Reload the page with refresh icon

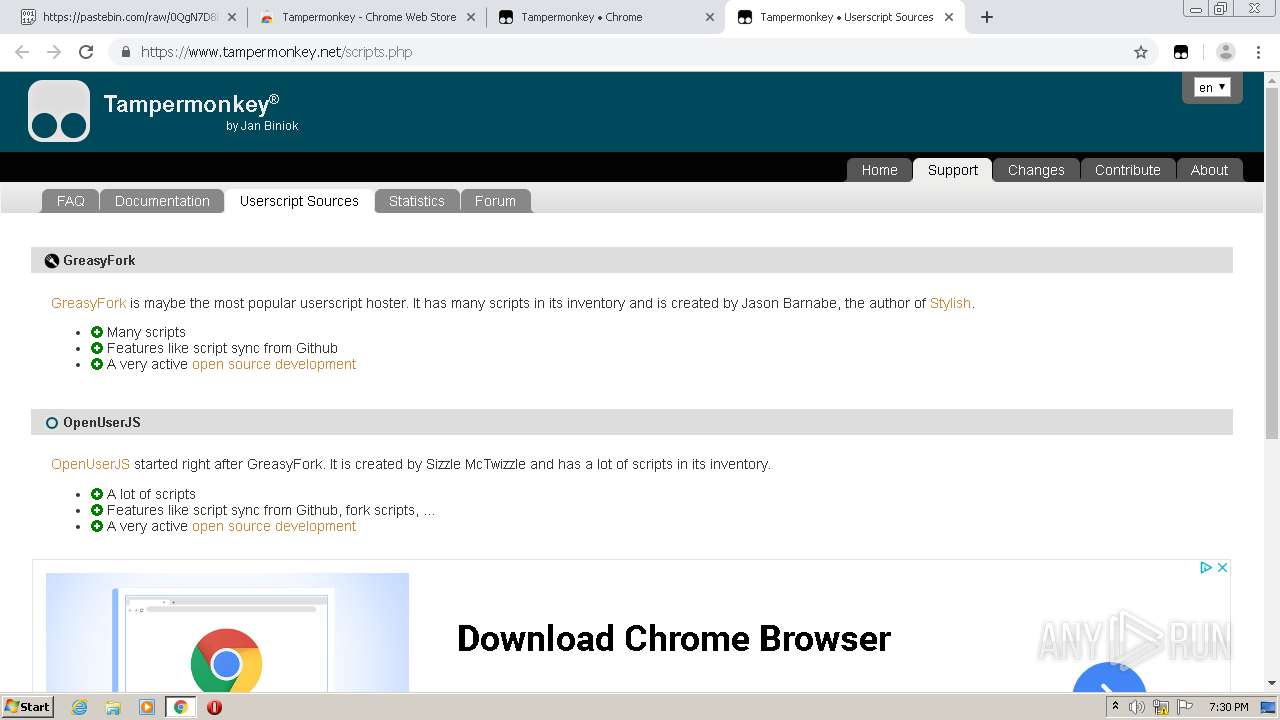tap(86, 52)
